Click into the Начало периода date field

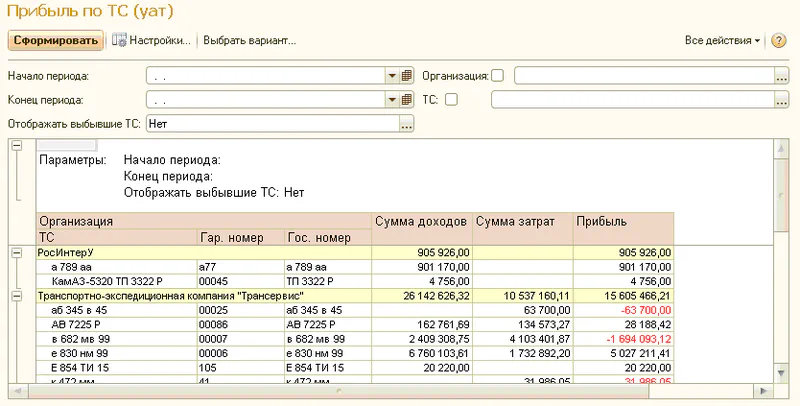point(265,76)
